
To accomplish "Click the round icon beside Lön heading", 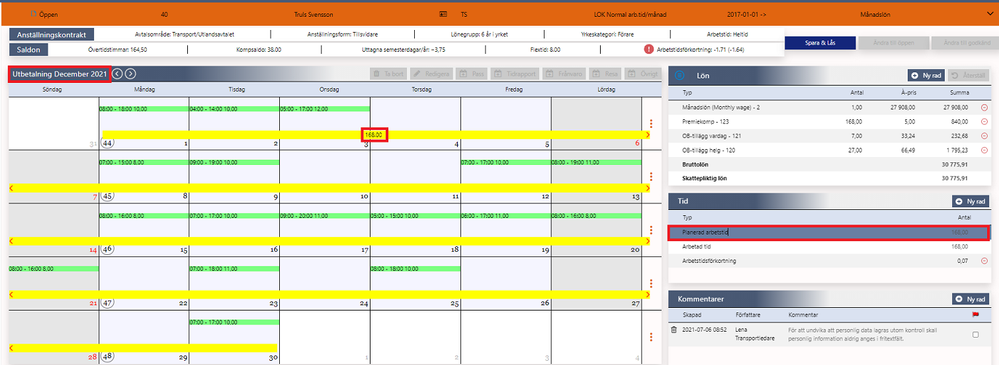I will coord(679,75).
